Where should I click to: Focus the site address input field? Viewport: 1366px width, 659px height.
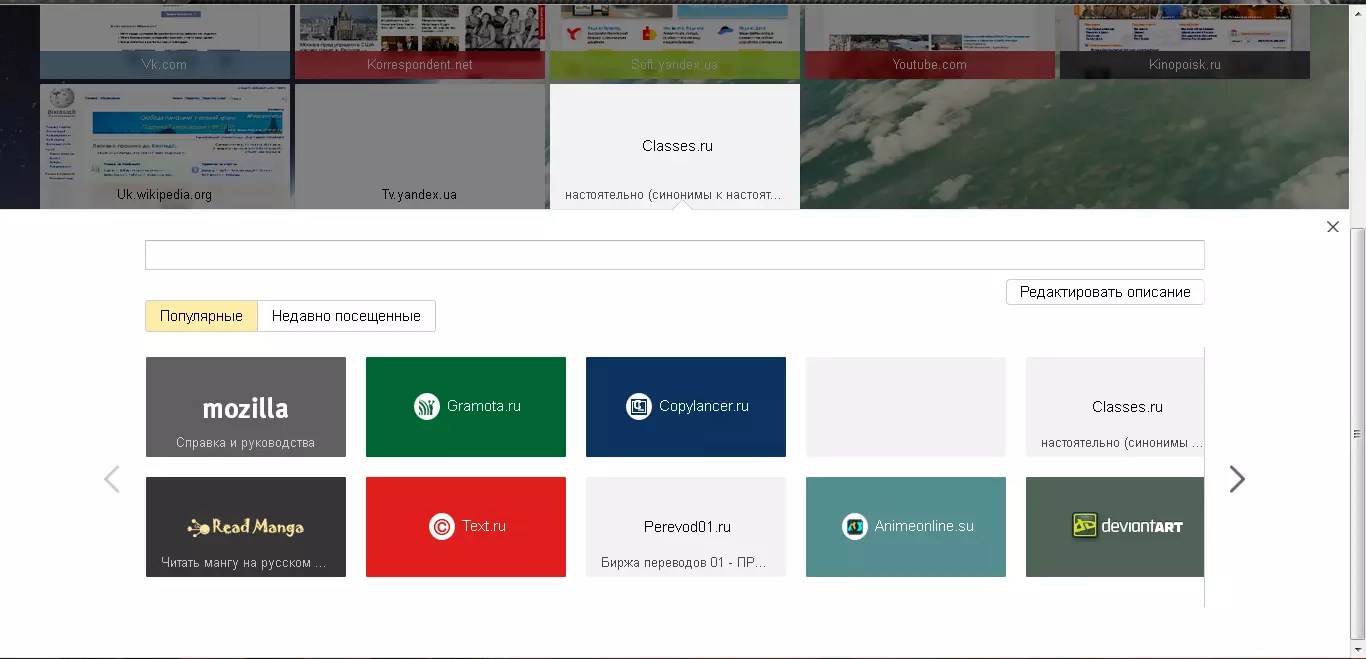(x=675, y=255)
